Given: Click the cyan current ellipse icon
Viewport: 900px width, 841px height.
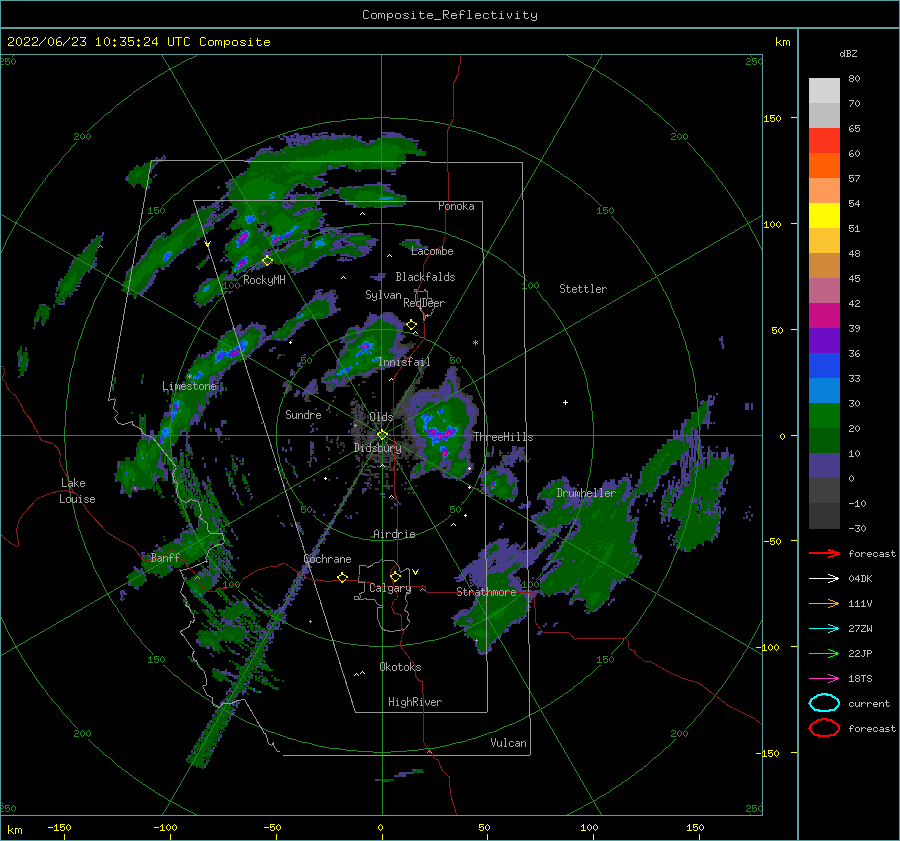Looking at the screenshot, I should (824, 703).
